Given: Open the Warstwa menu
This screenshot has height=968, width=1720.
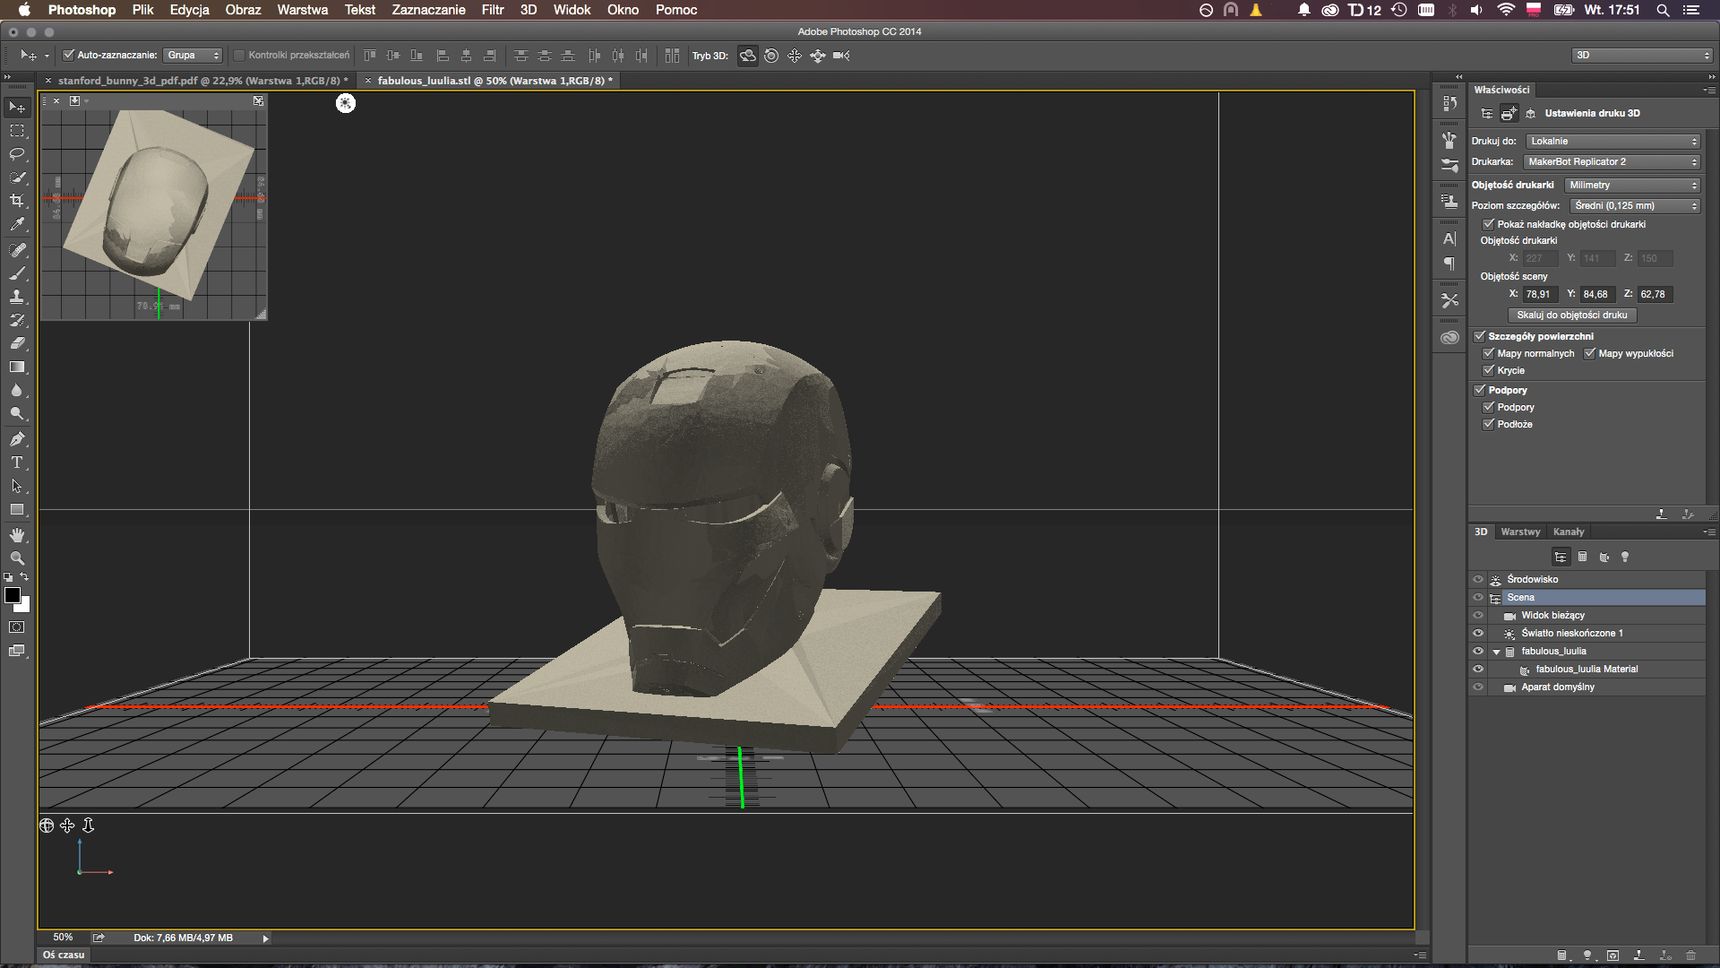Looking at the screenshot, I should click(x=302, y=10).
